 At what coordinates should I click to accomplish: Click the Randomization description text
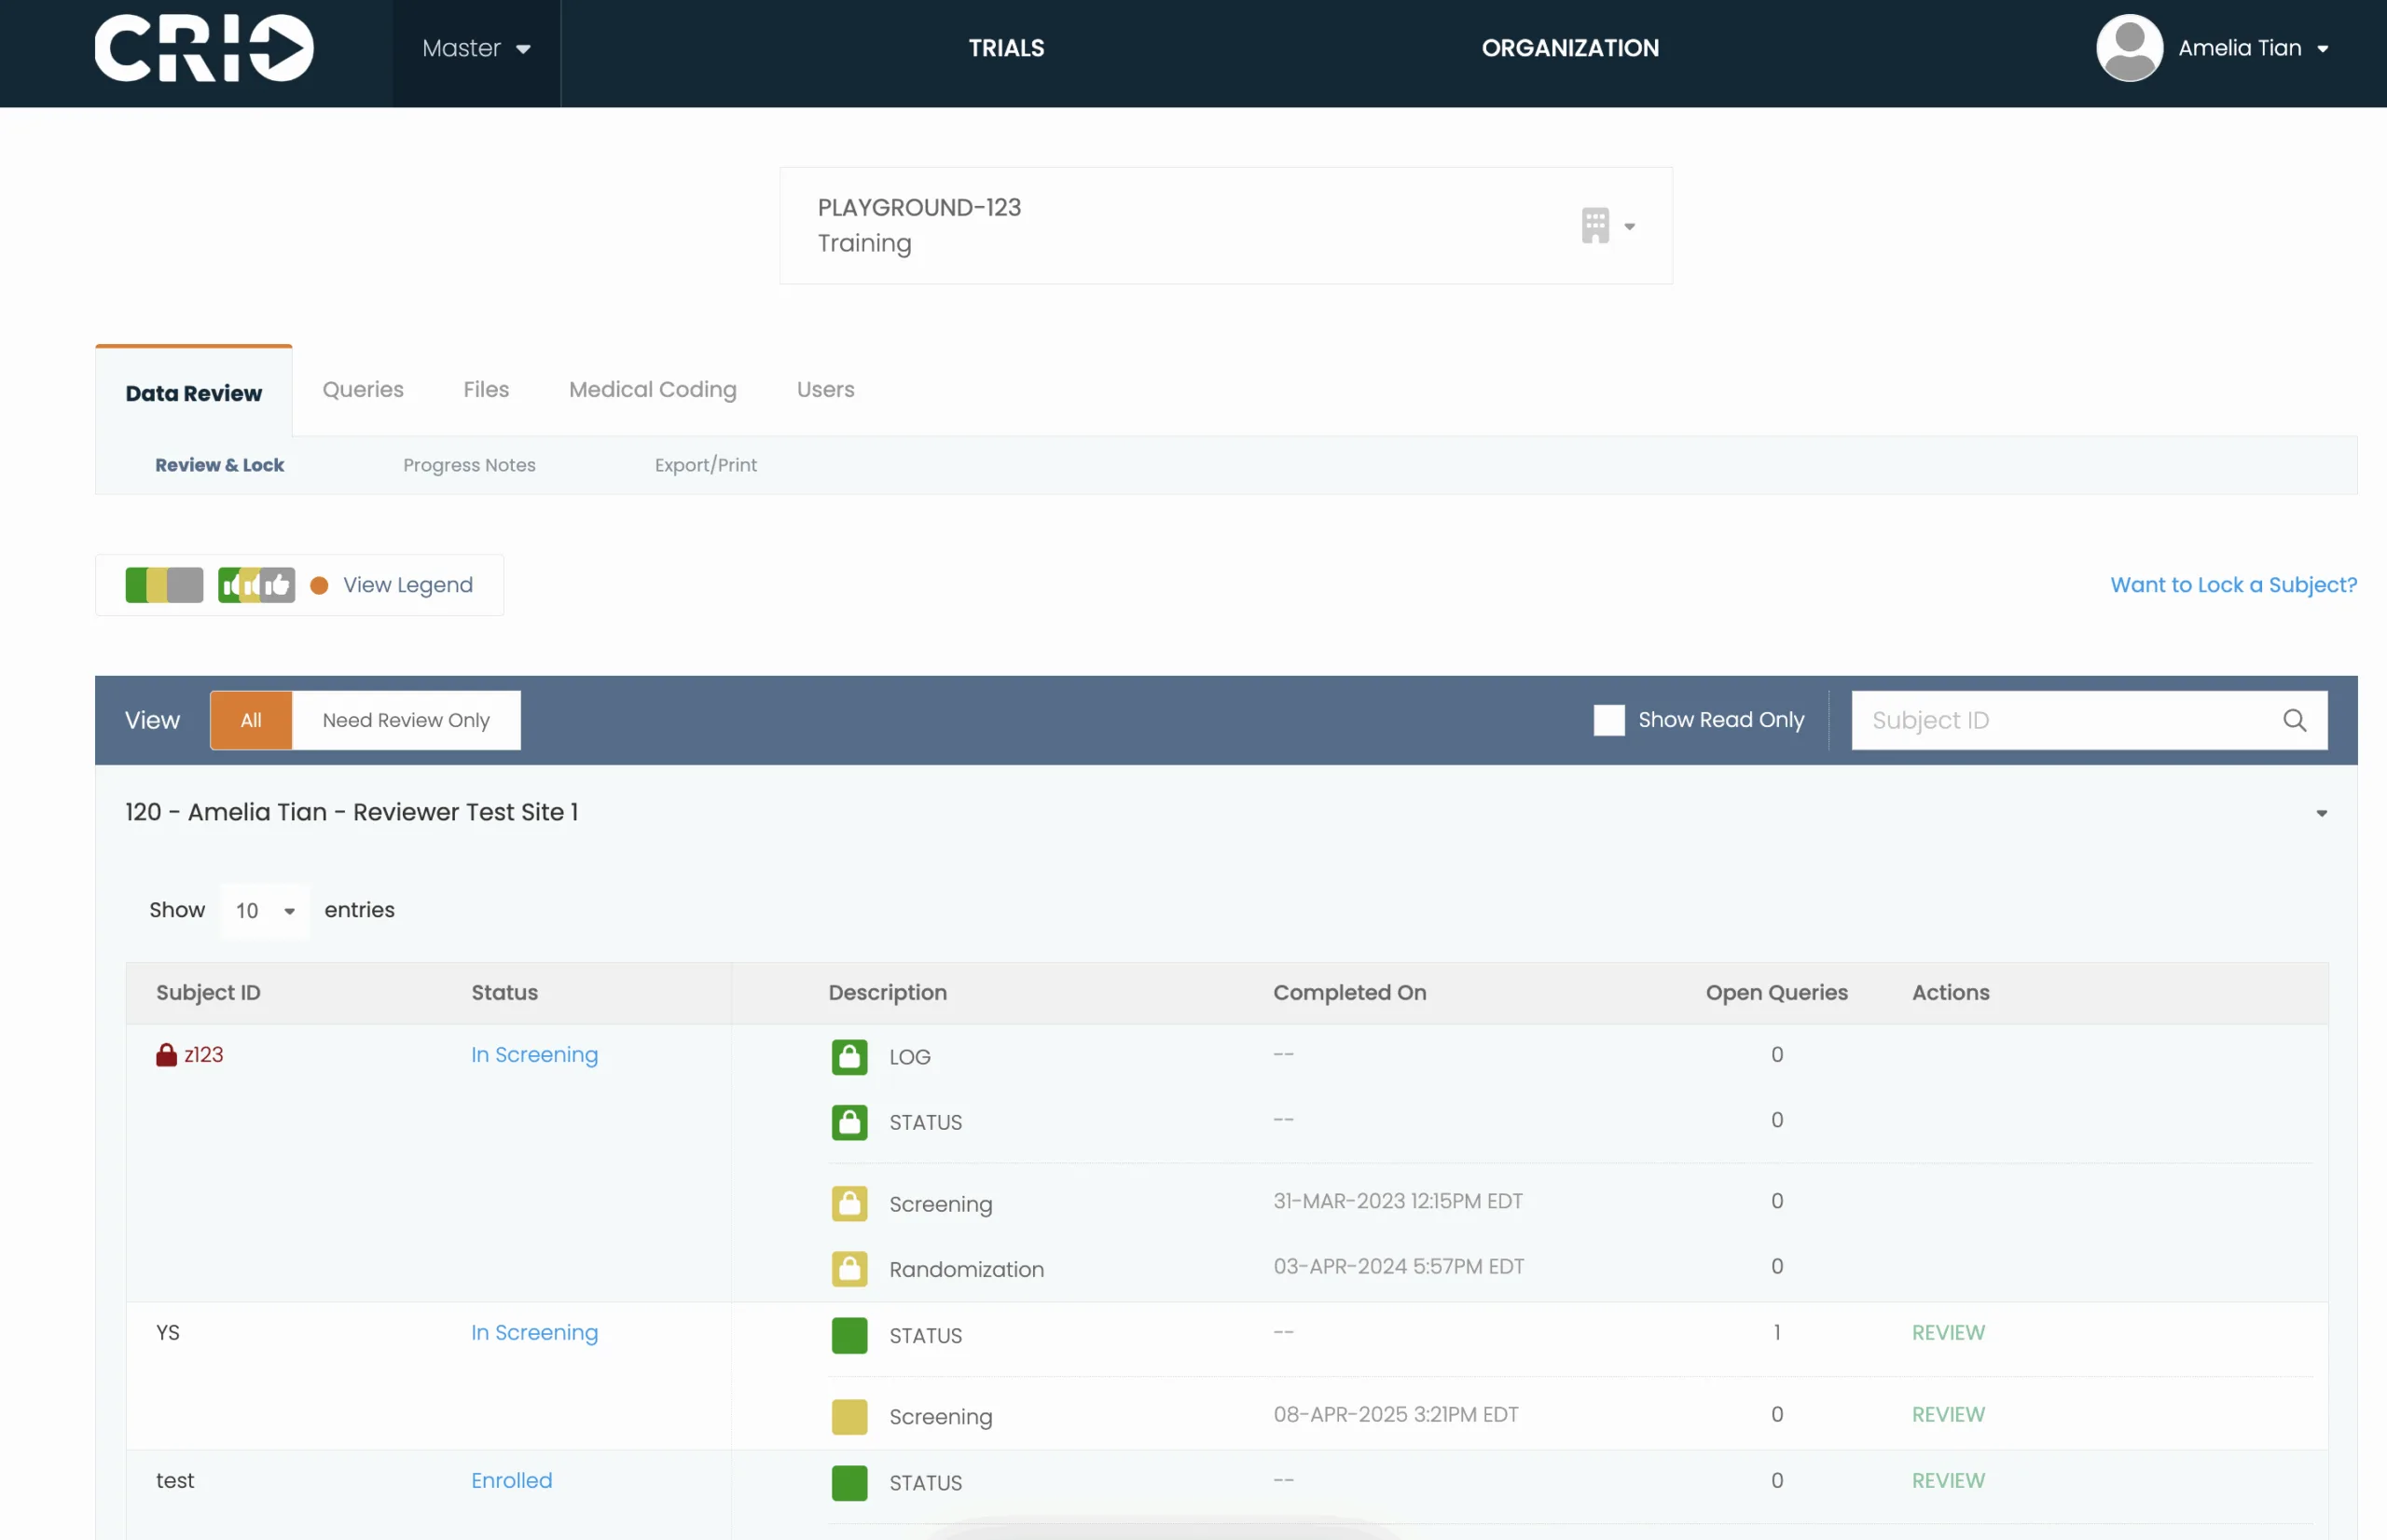click(x=966, y=1270)
